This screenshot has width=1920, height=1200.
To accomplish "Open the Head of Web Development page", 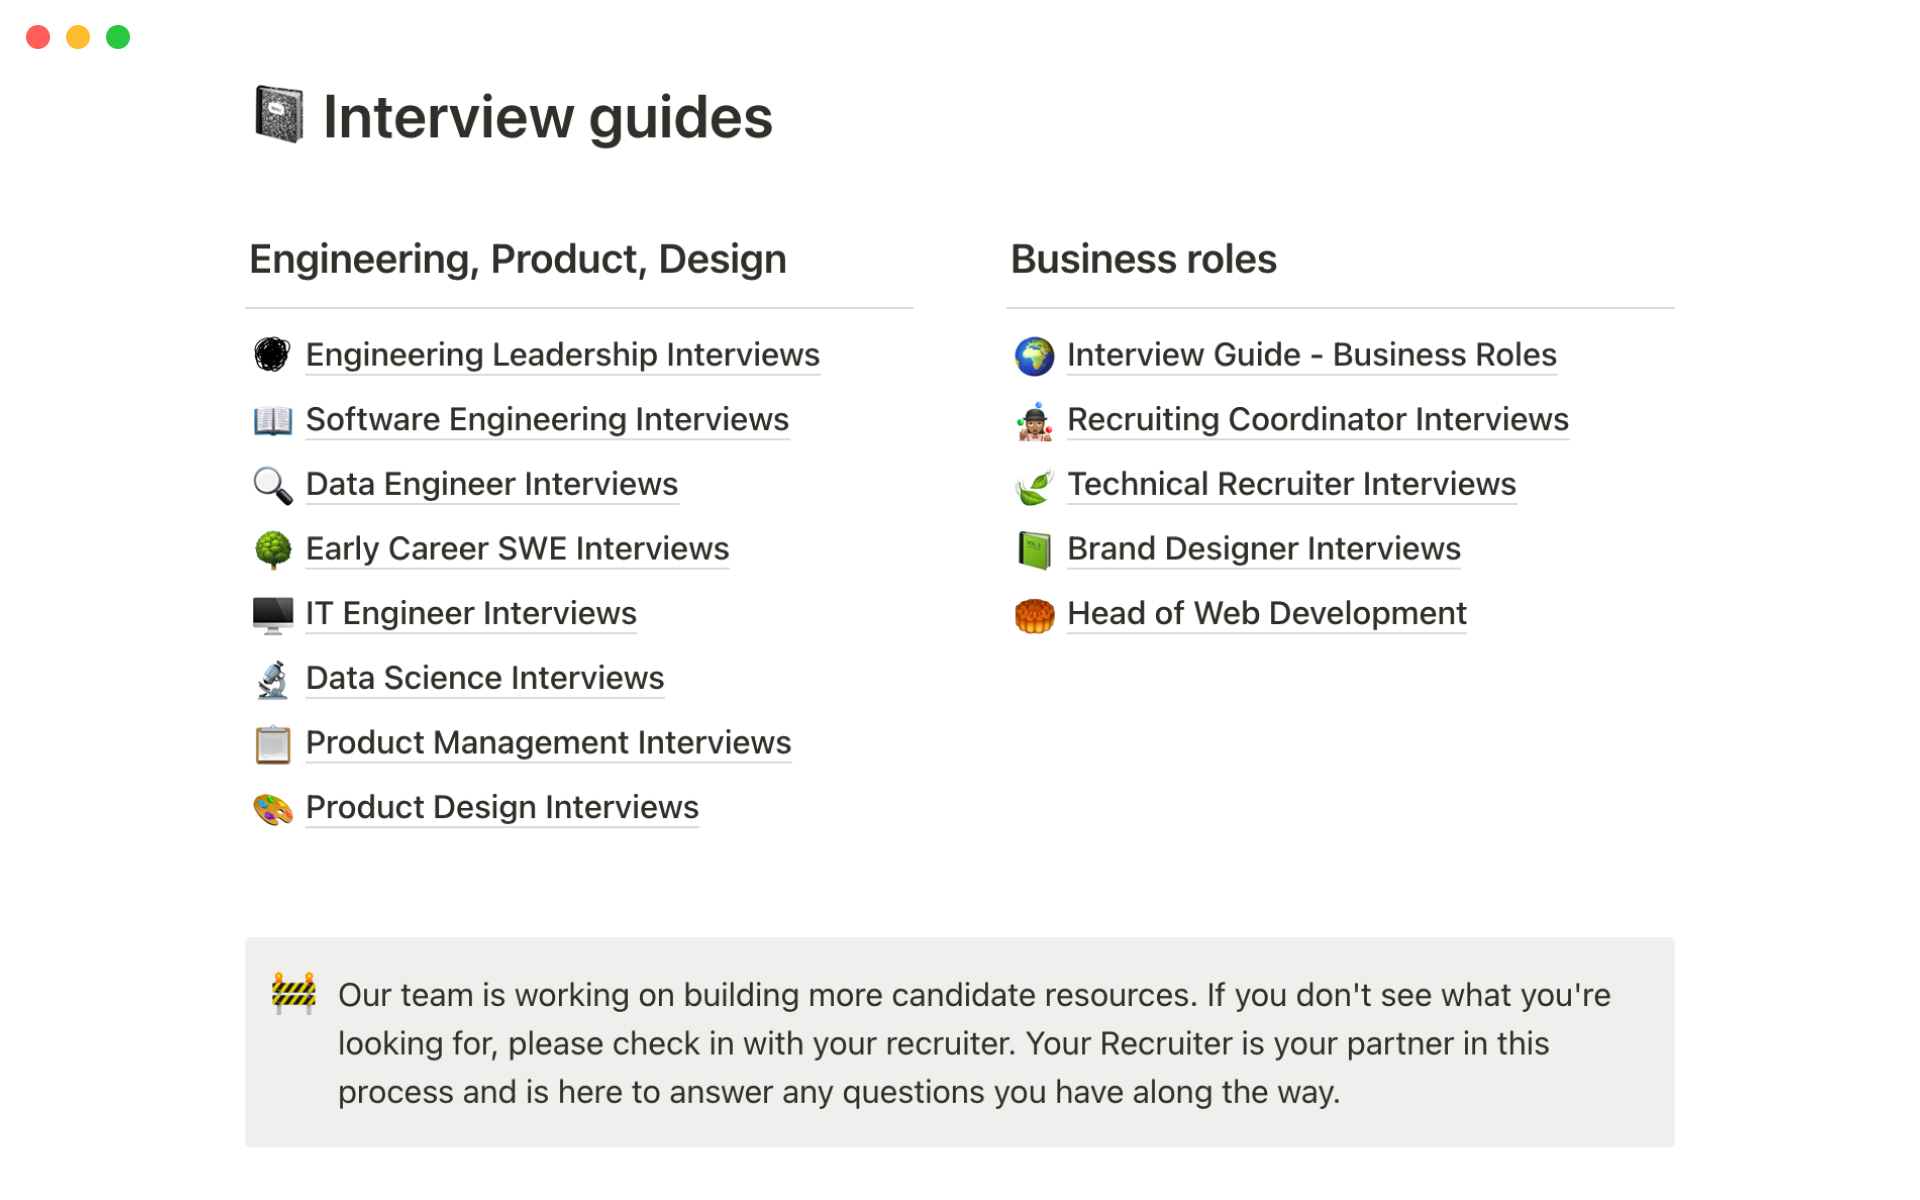I will (x=1266, y=614).
